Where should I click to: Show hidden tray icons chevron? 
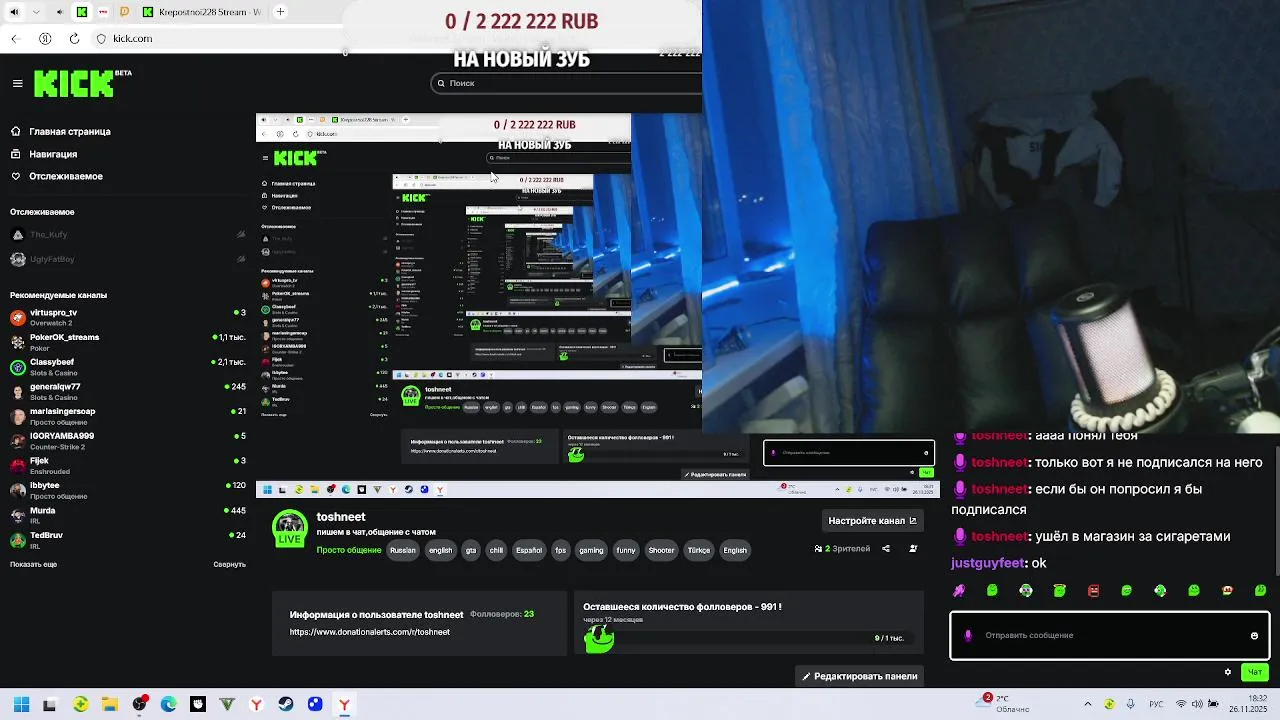pos(1087,704)
